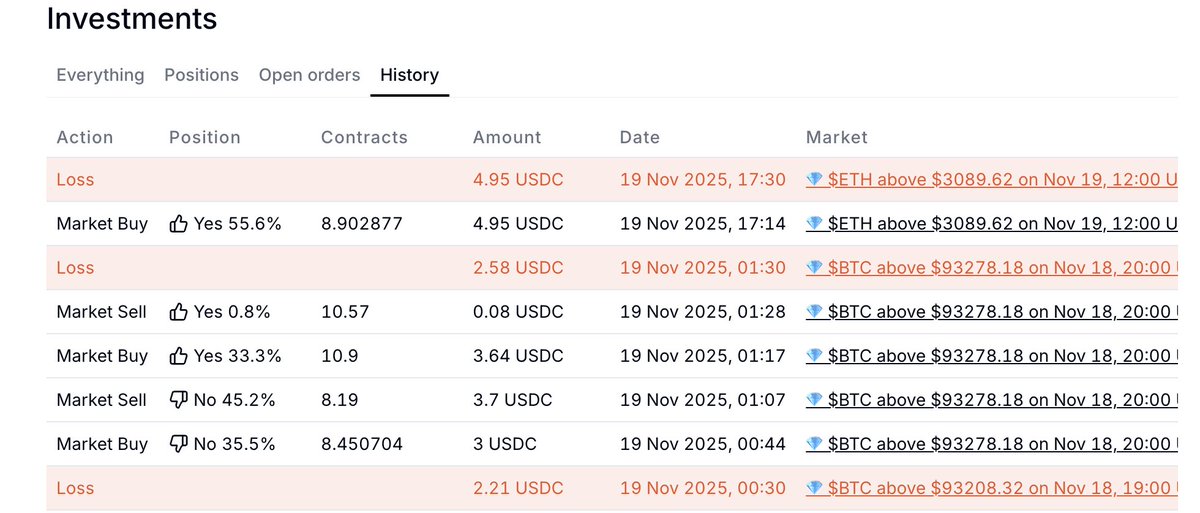The height and width of the screenshot is (513, 1200).
Task: Open the ETH market link in the 17:14 Market Buy row
Action: click(x=1000, y=224)
